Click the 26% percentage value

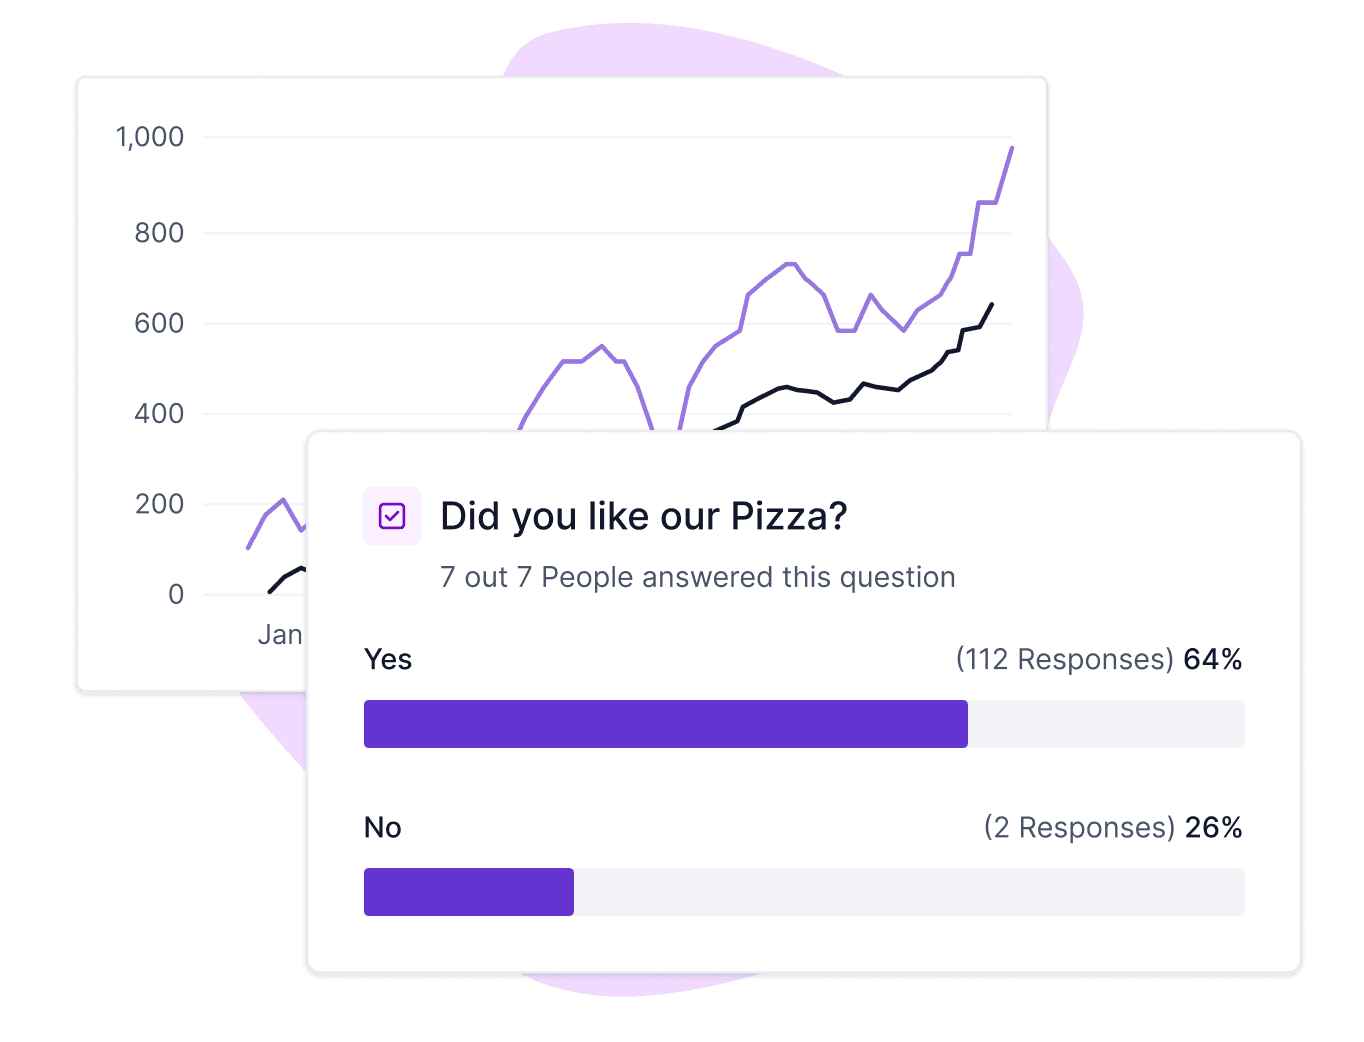tap(1214, 828)
